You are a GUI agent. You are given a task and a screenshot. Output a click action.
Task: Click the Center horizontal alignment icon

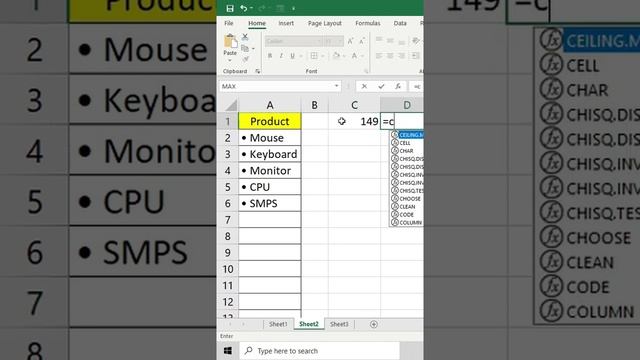click(x=390, y=56)
